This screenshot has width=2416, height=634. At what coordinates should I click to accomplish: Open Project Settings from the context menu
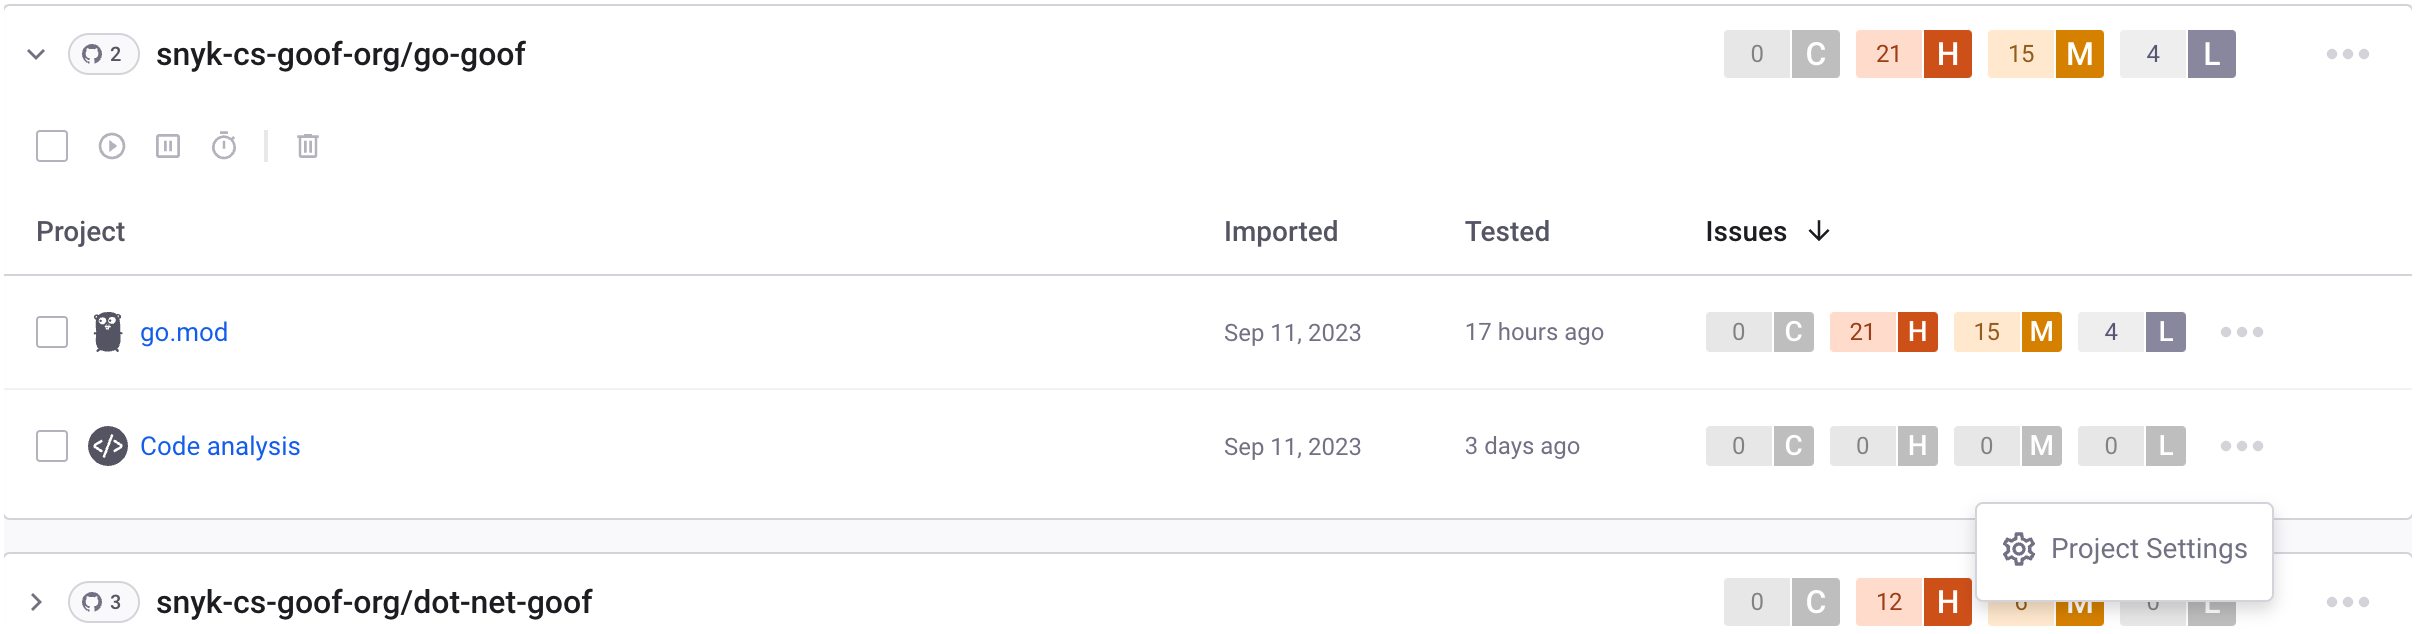click(2125, 549)
